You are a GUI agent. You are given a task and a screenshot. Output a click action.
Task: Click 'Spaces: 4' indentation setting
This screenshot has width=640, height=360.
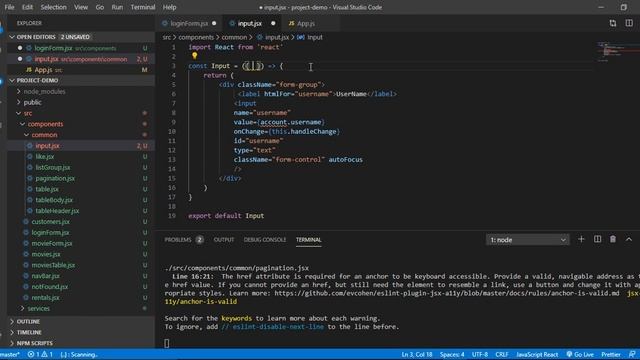tap(452, 354)
